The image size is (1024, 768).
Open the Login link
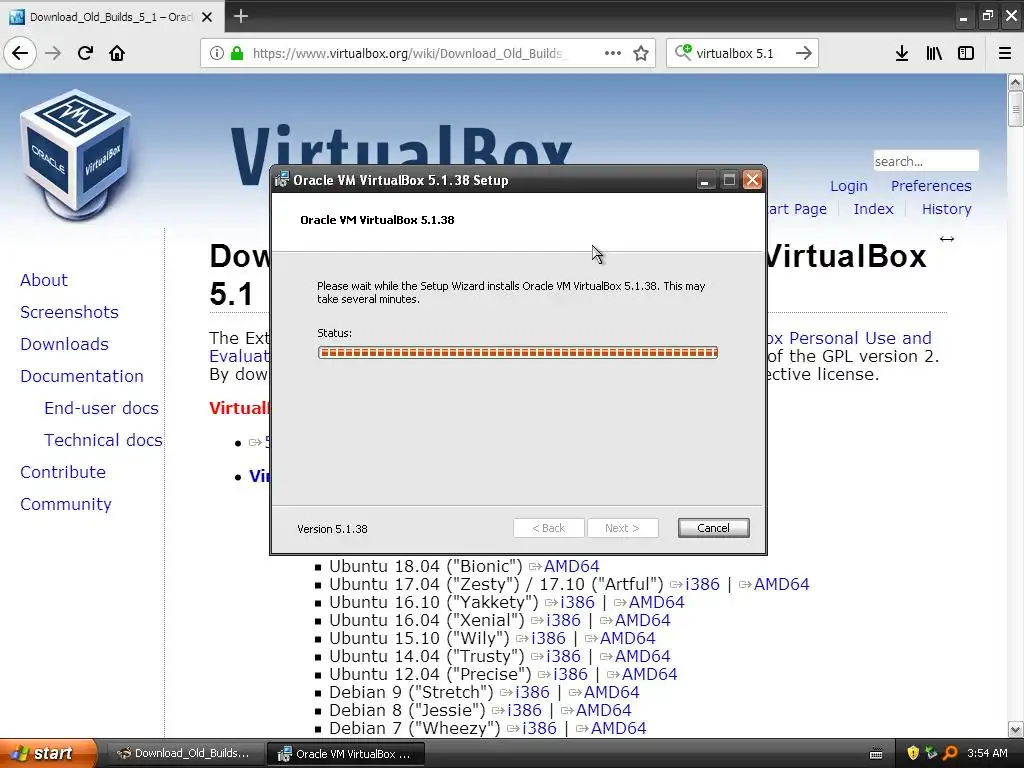[848, 186]
